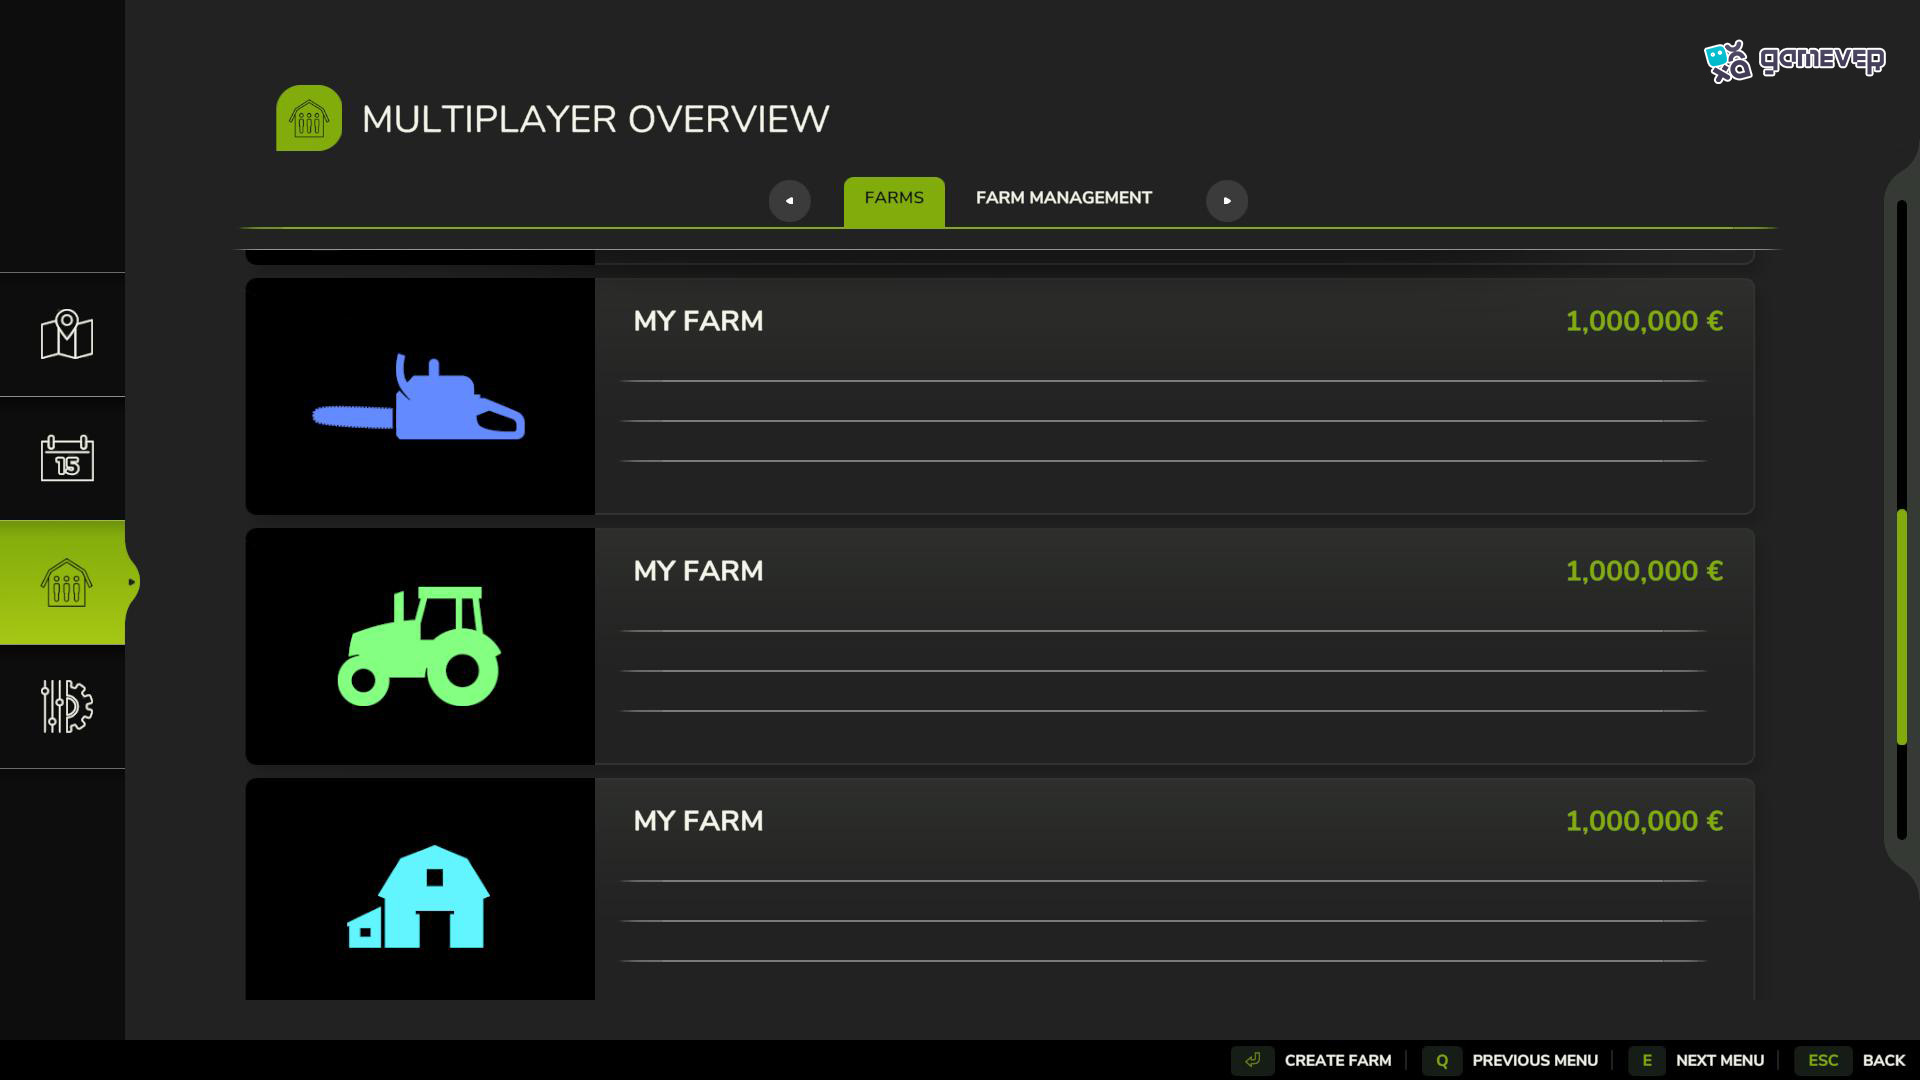Click the ESC key hint icon

pos(1823,1060)
